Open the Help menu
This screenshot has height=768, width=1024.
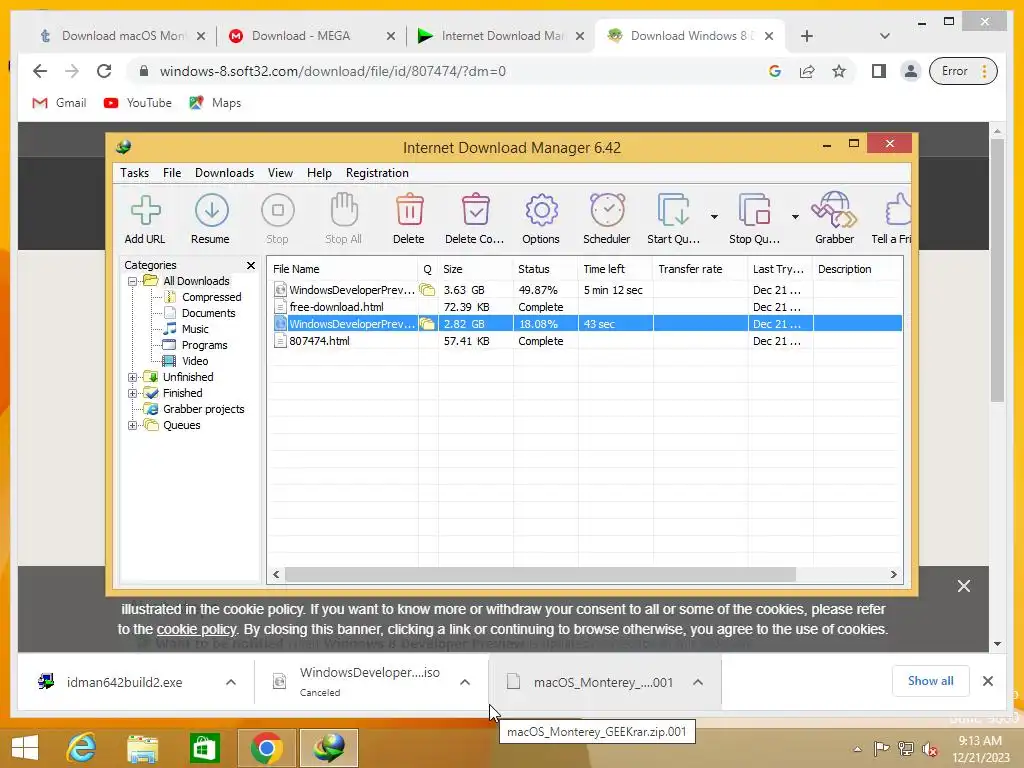click(319, 173)
